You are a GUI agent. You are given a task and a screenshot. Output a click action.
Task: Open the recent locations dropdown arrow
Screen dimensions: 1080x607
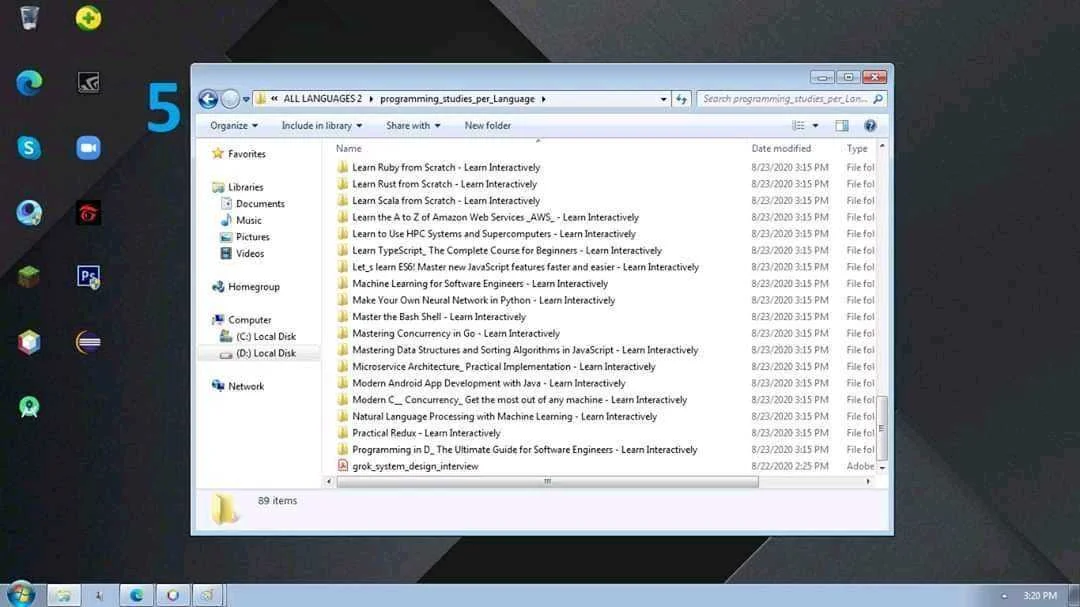click(246, 99)
